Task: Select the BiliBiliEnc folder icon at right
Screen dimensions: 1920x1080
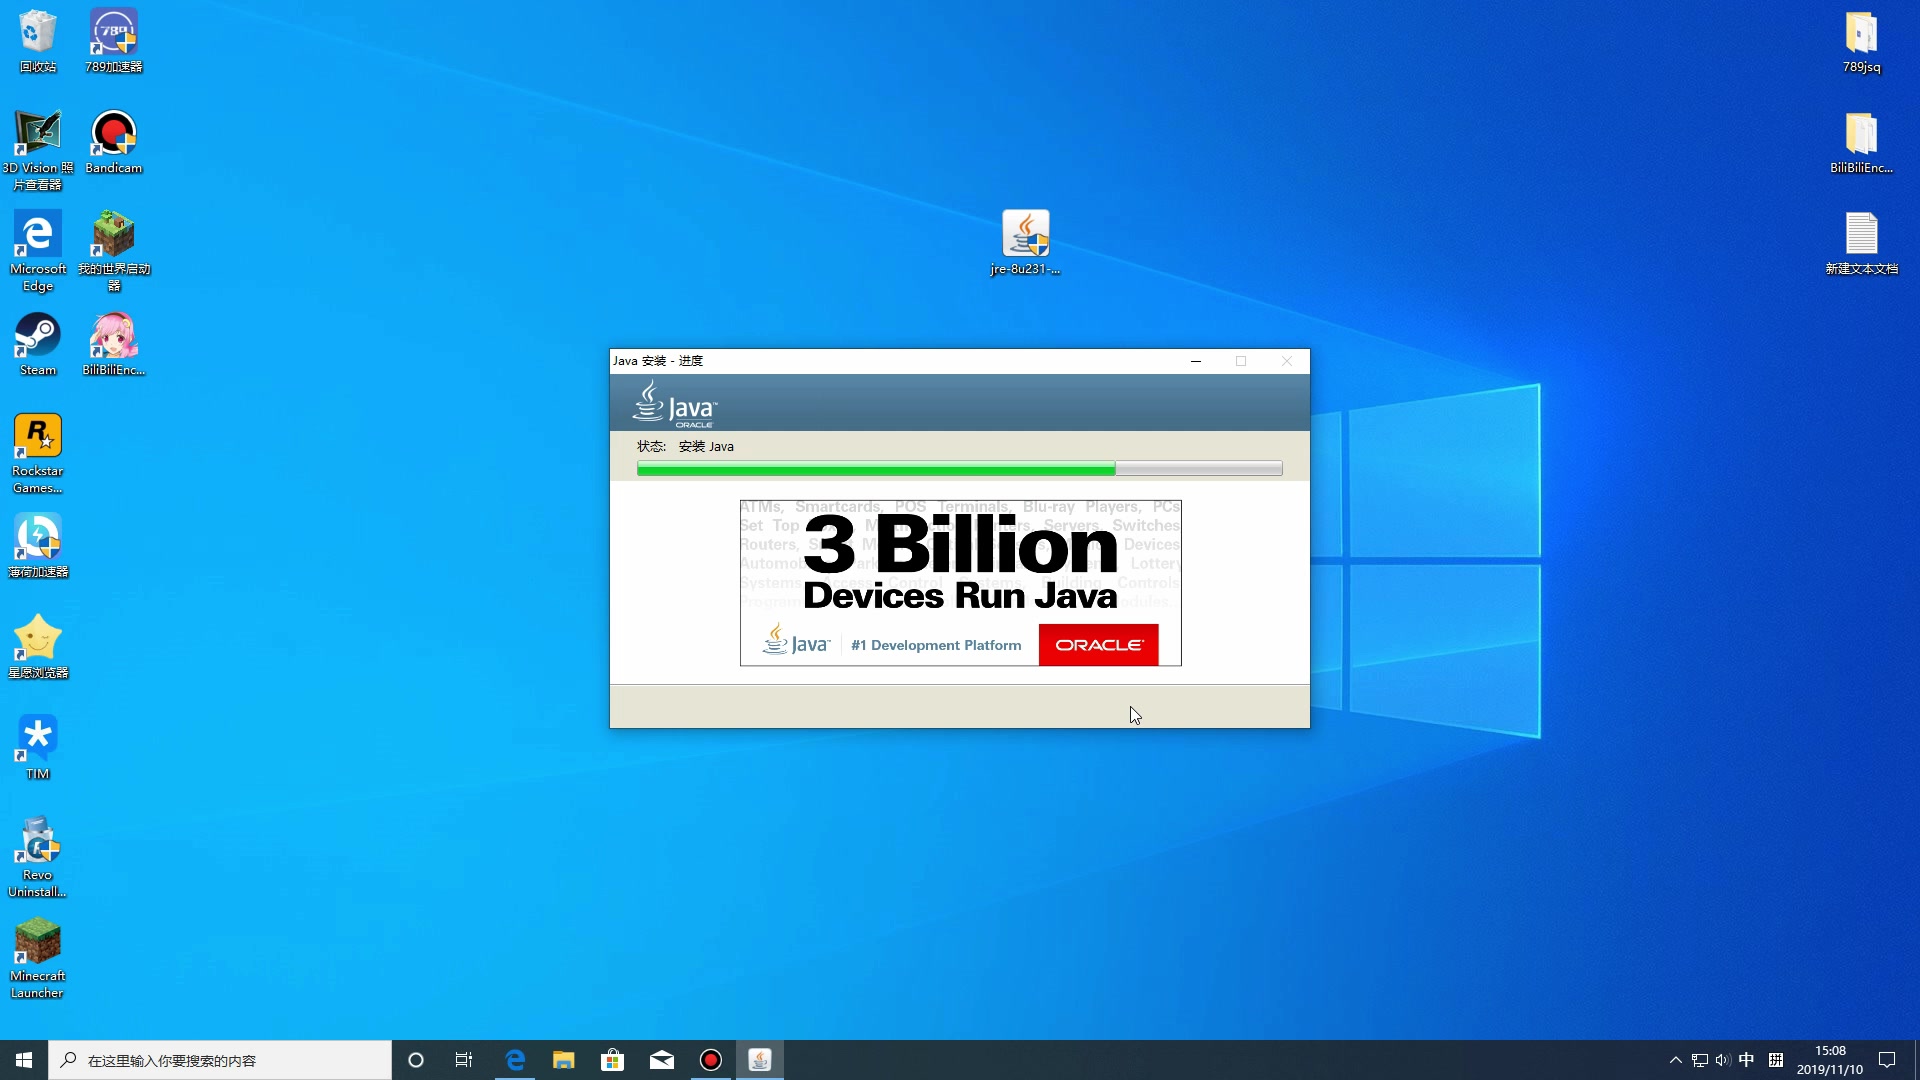Action: 1861,142
